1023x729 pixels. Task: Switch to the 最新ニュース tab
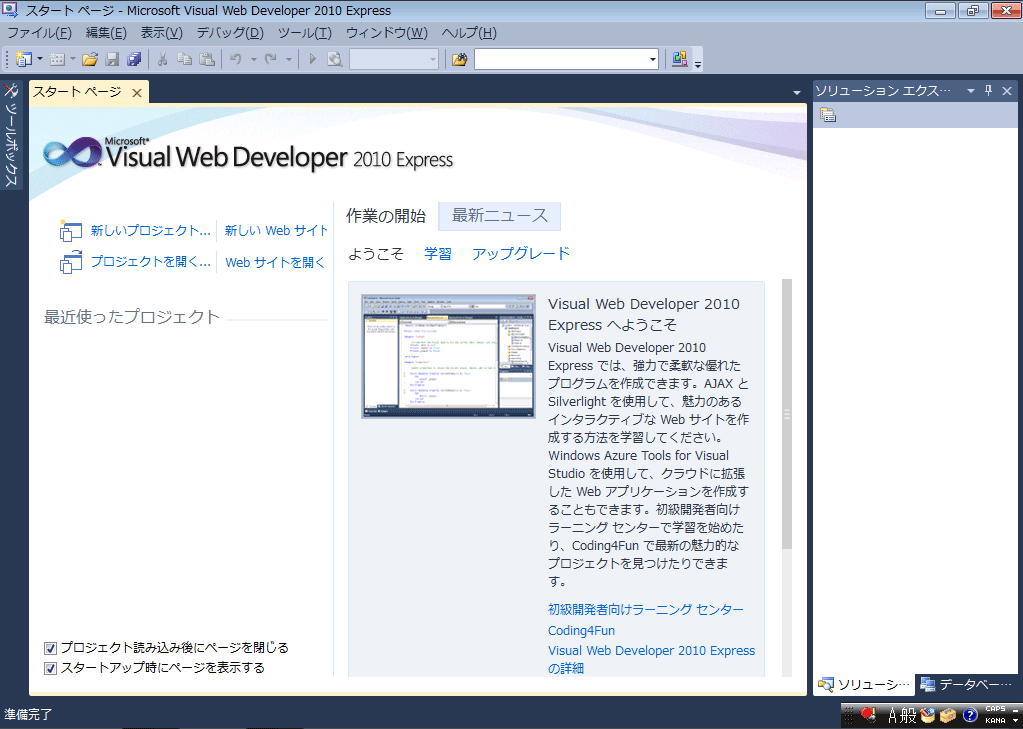500,216
